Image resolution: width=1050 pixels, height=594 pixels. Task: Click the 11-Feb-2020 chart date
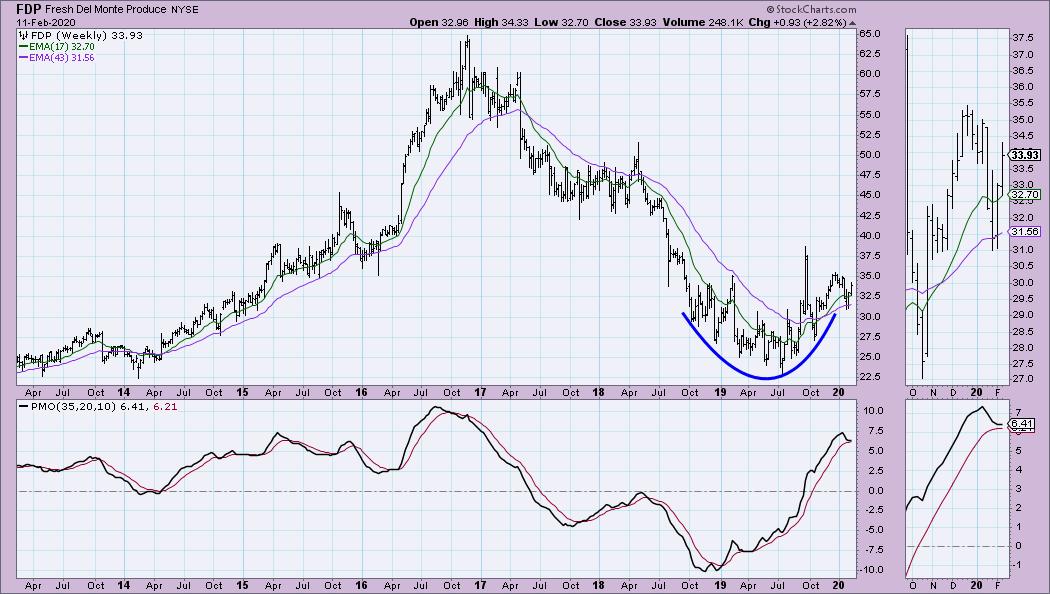[x=44, y=22]
